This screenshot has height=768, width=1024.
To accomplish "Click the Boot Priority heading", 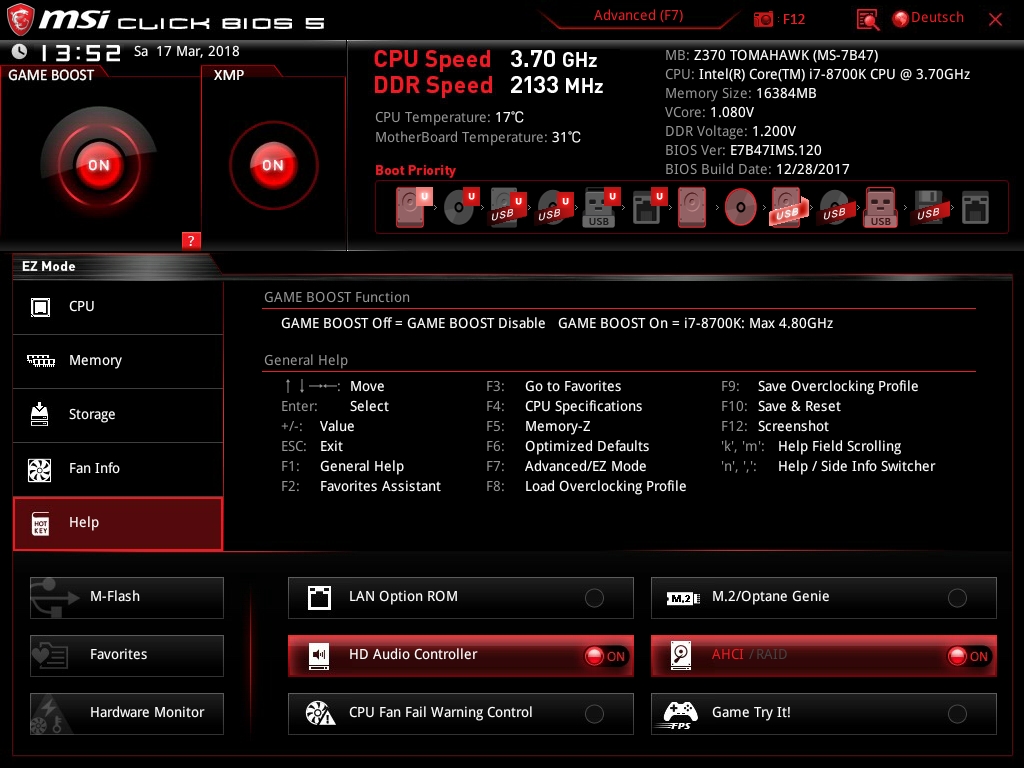I will point(415,170).
